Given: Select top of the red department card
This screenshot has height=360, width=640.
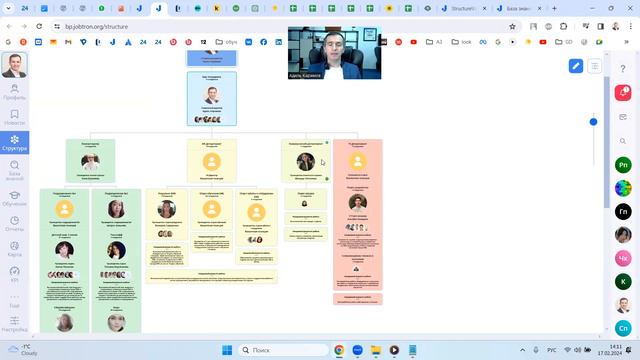Looking at the screenshot, I should coord(358,161).
